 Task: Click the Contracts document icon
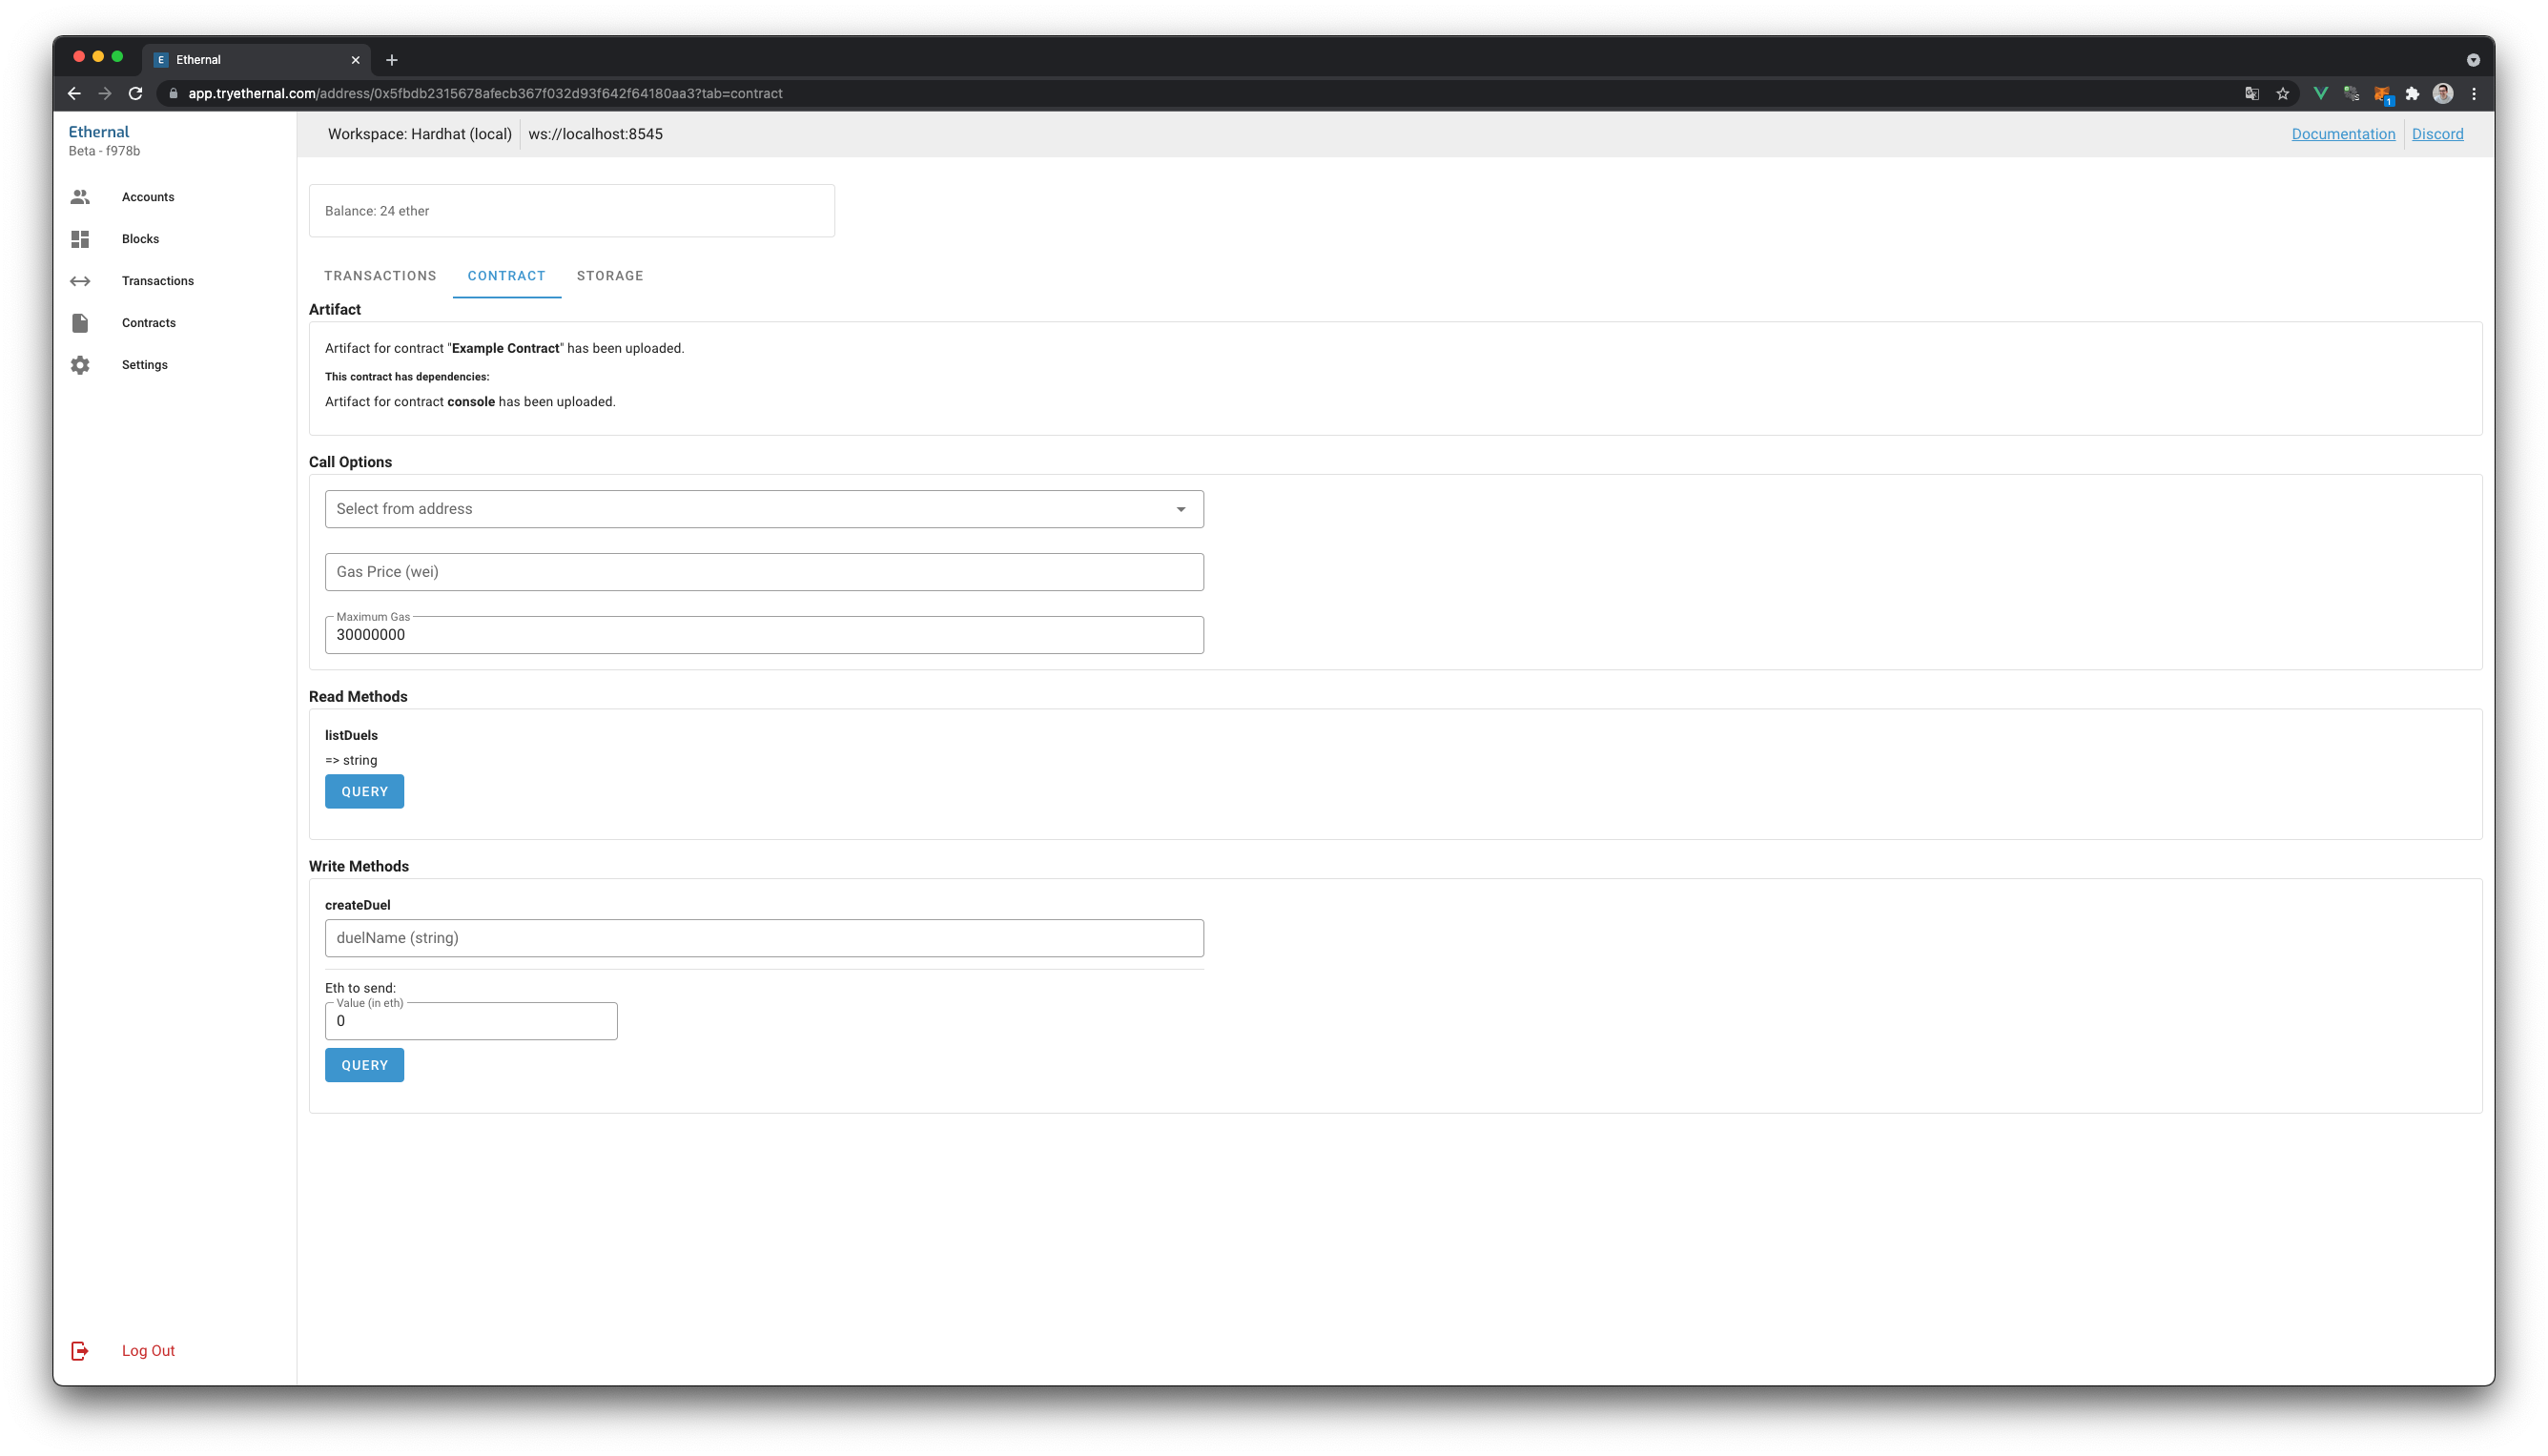tap(80, 323)
